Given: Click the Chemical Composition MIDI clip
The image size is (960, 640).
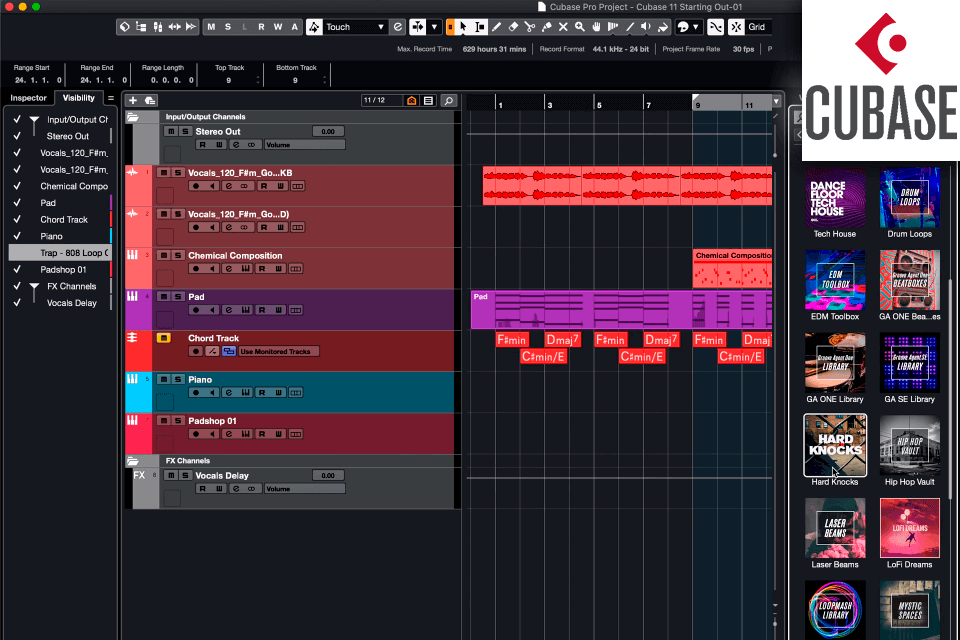Looking at the screenshot, I should point(732,268).
